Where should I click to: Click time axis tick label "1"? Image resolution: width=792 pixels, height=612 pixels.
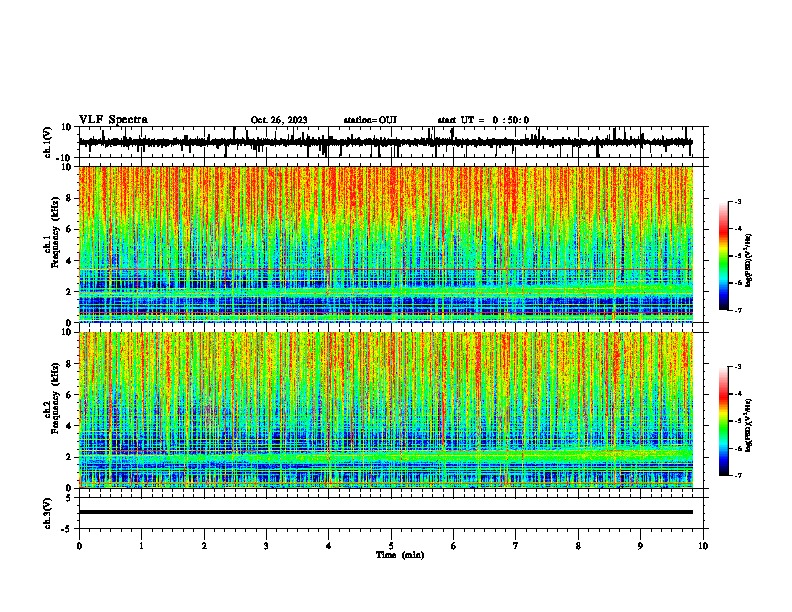tap(141, 546)
